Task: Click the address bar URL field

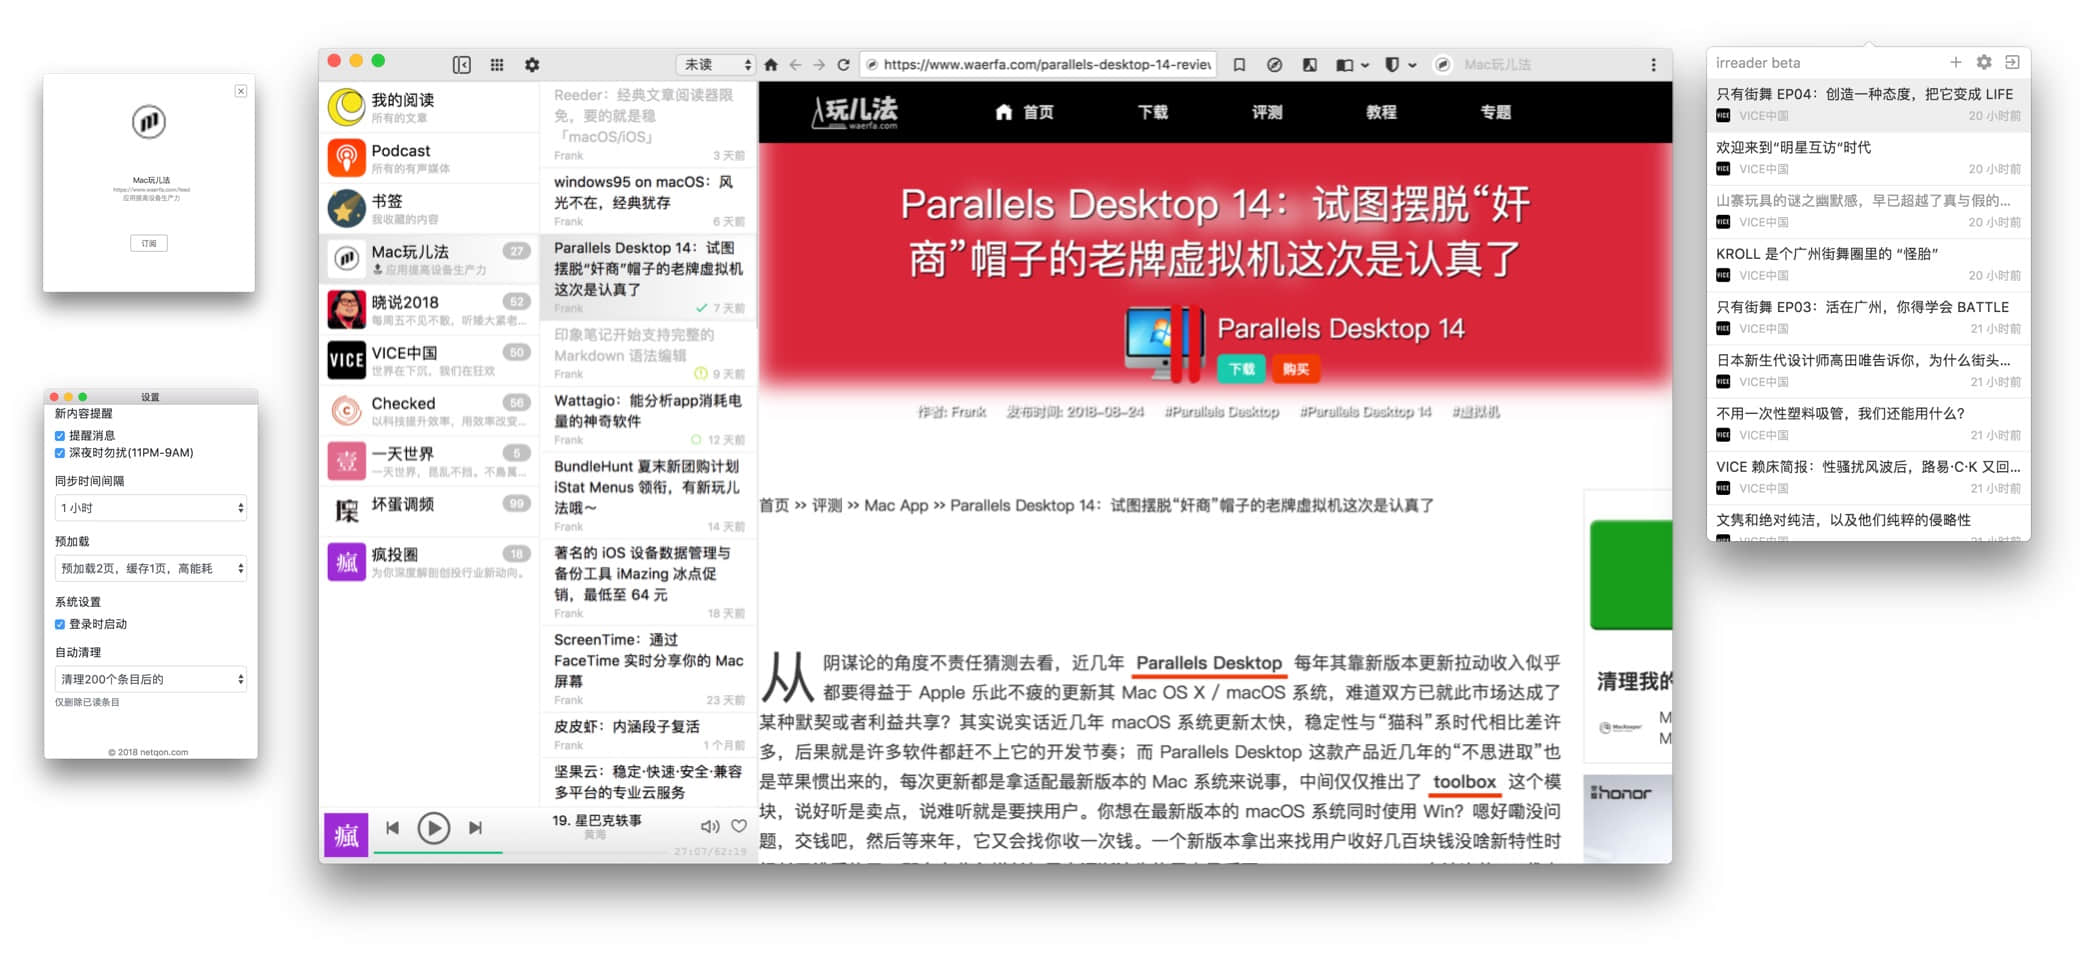Action: click(1038, 64)
